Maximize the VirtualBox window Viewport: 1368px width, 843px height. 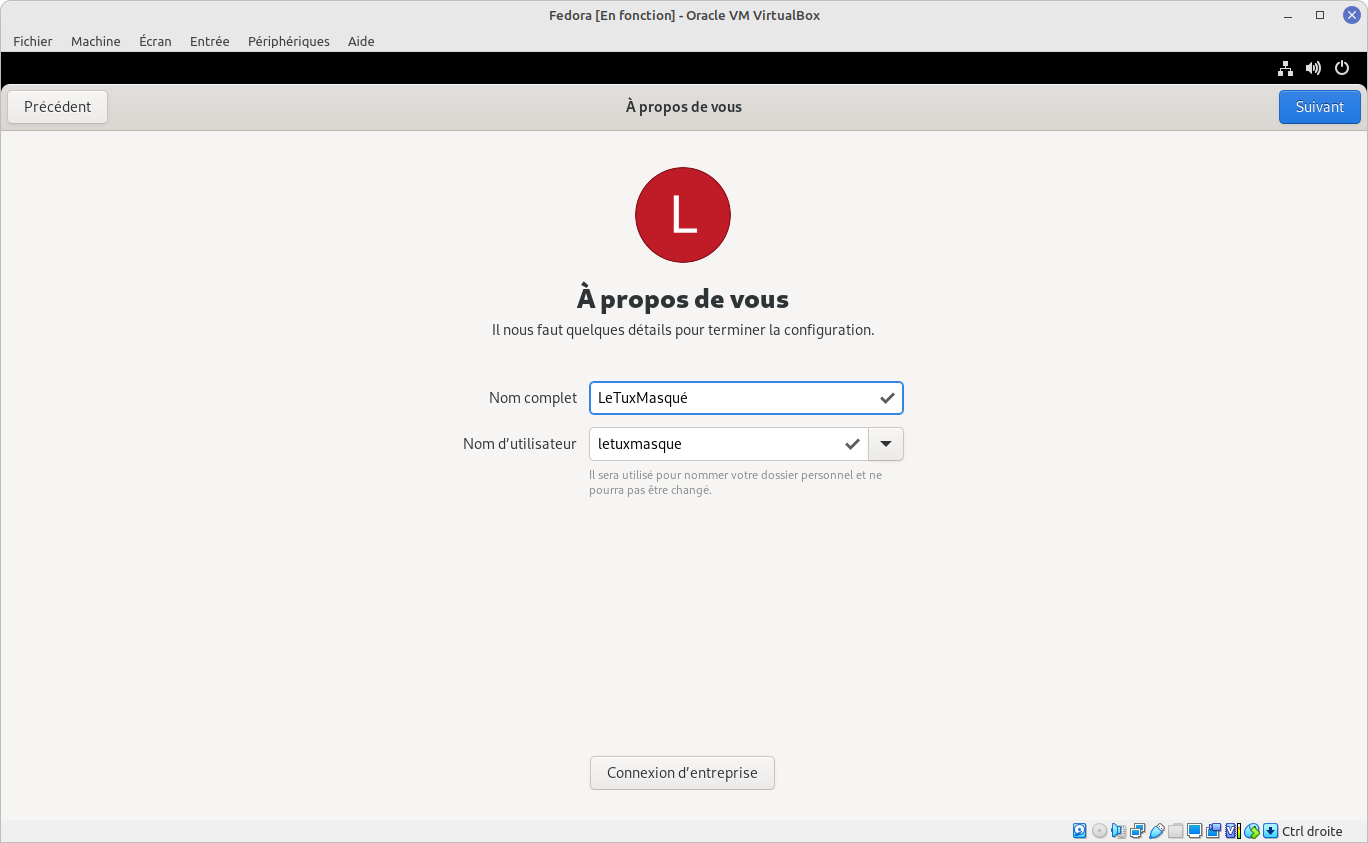(x=1320, y=15)
